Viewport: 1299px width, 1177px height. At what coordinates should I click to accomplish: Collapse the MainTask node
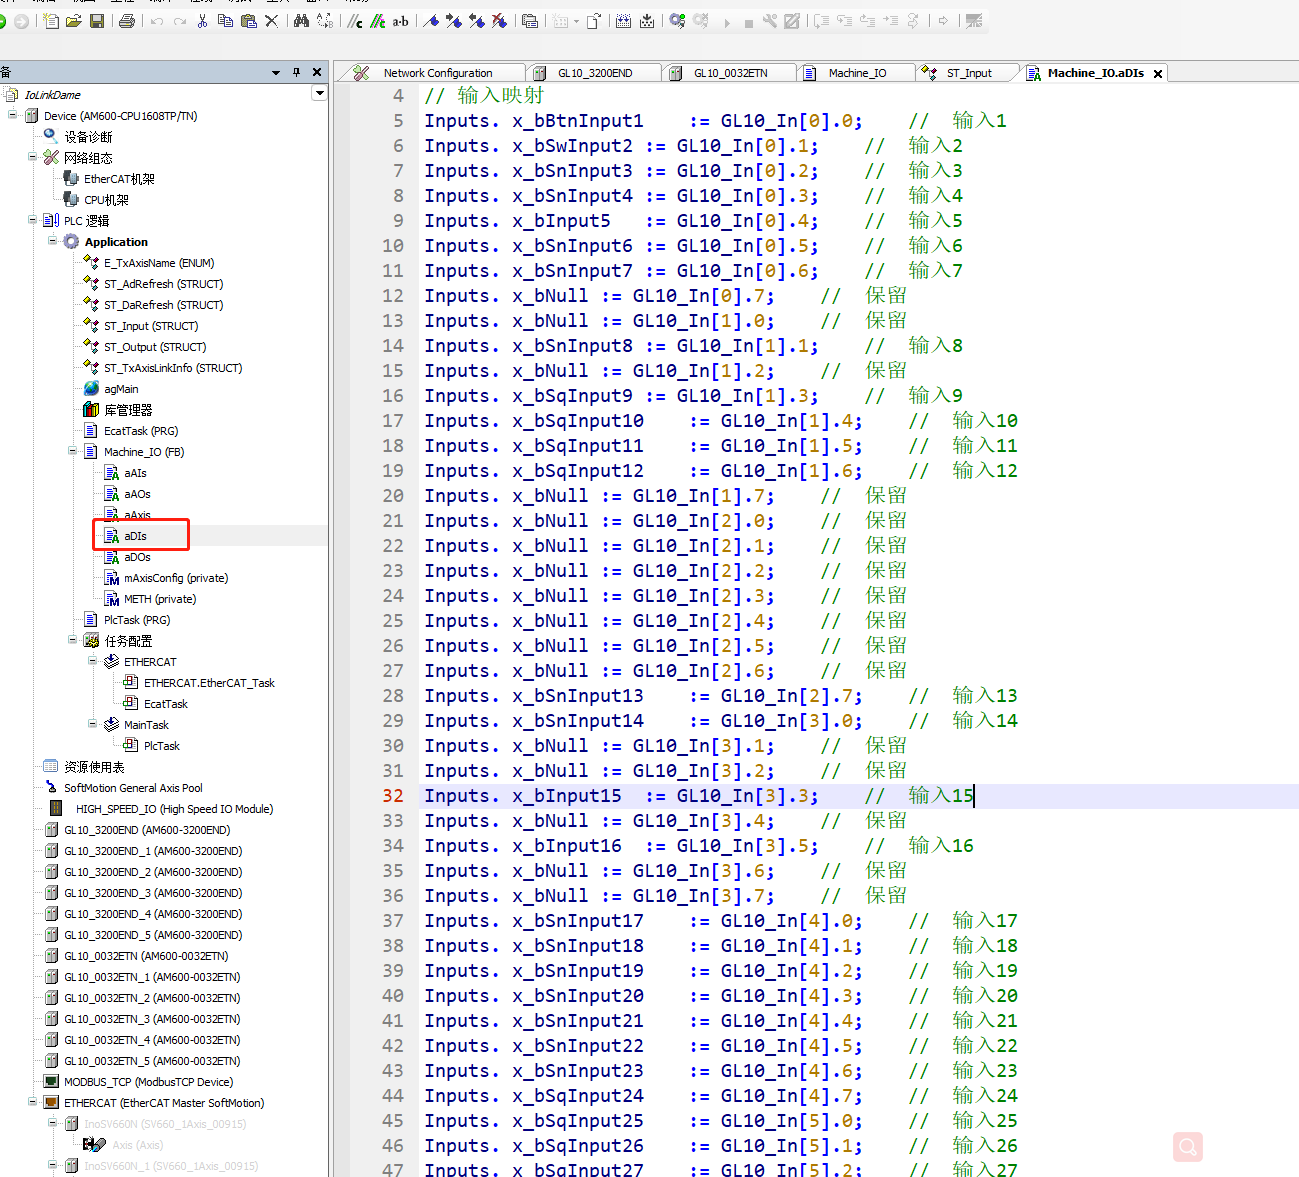(x=93, y=725)
